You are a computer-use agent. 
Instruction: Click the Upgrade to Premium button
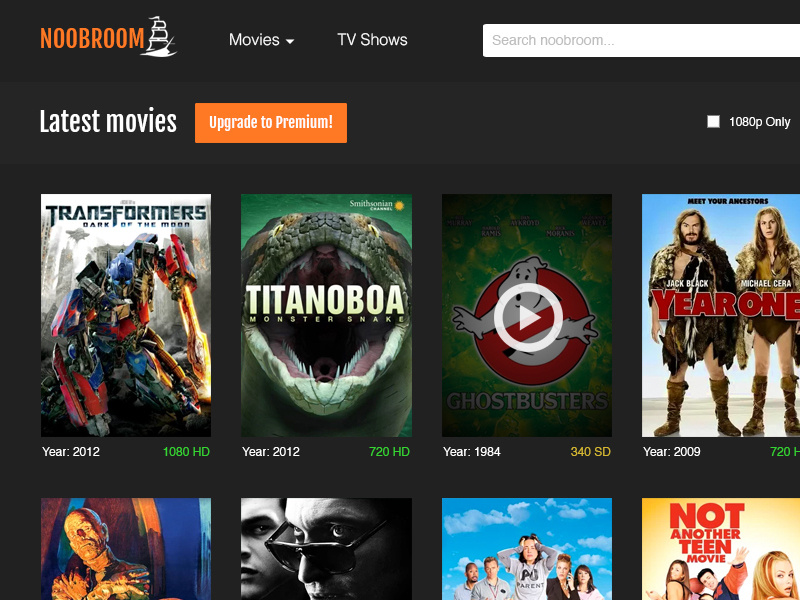pos(271,123)
